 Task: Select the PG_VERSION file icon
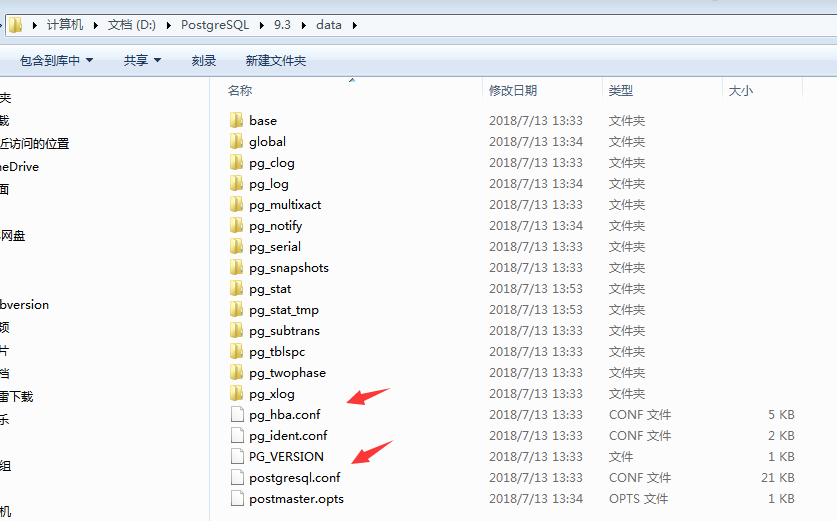click(x=237, y=456)
